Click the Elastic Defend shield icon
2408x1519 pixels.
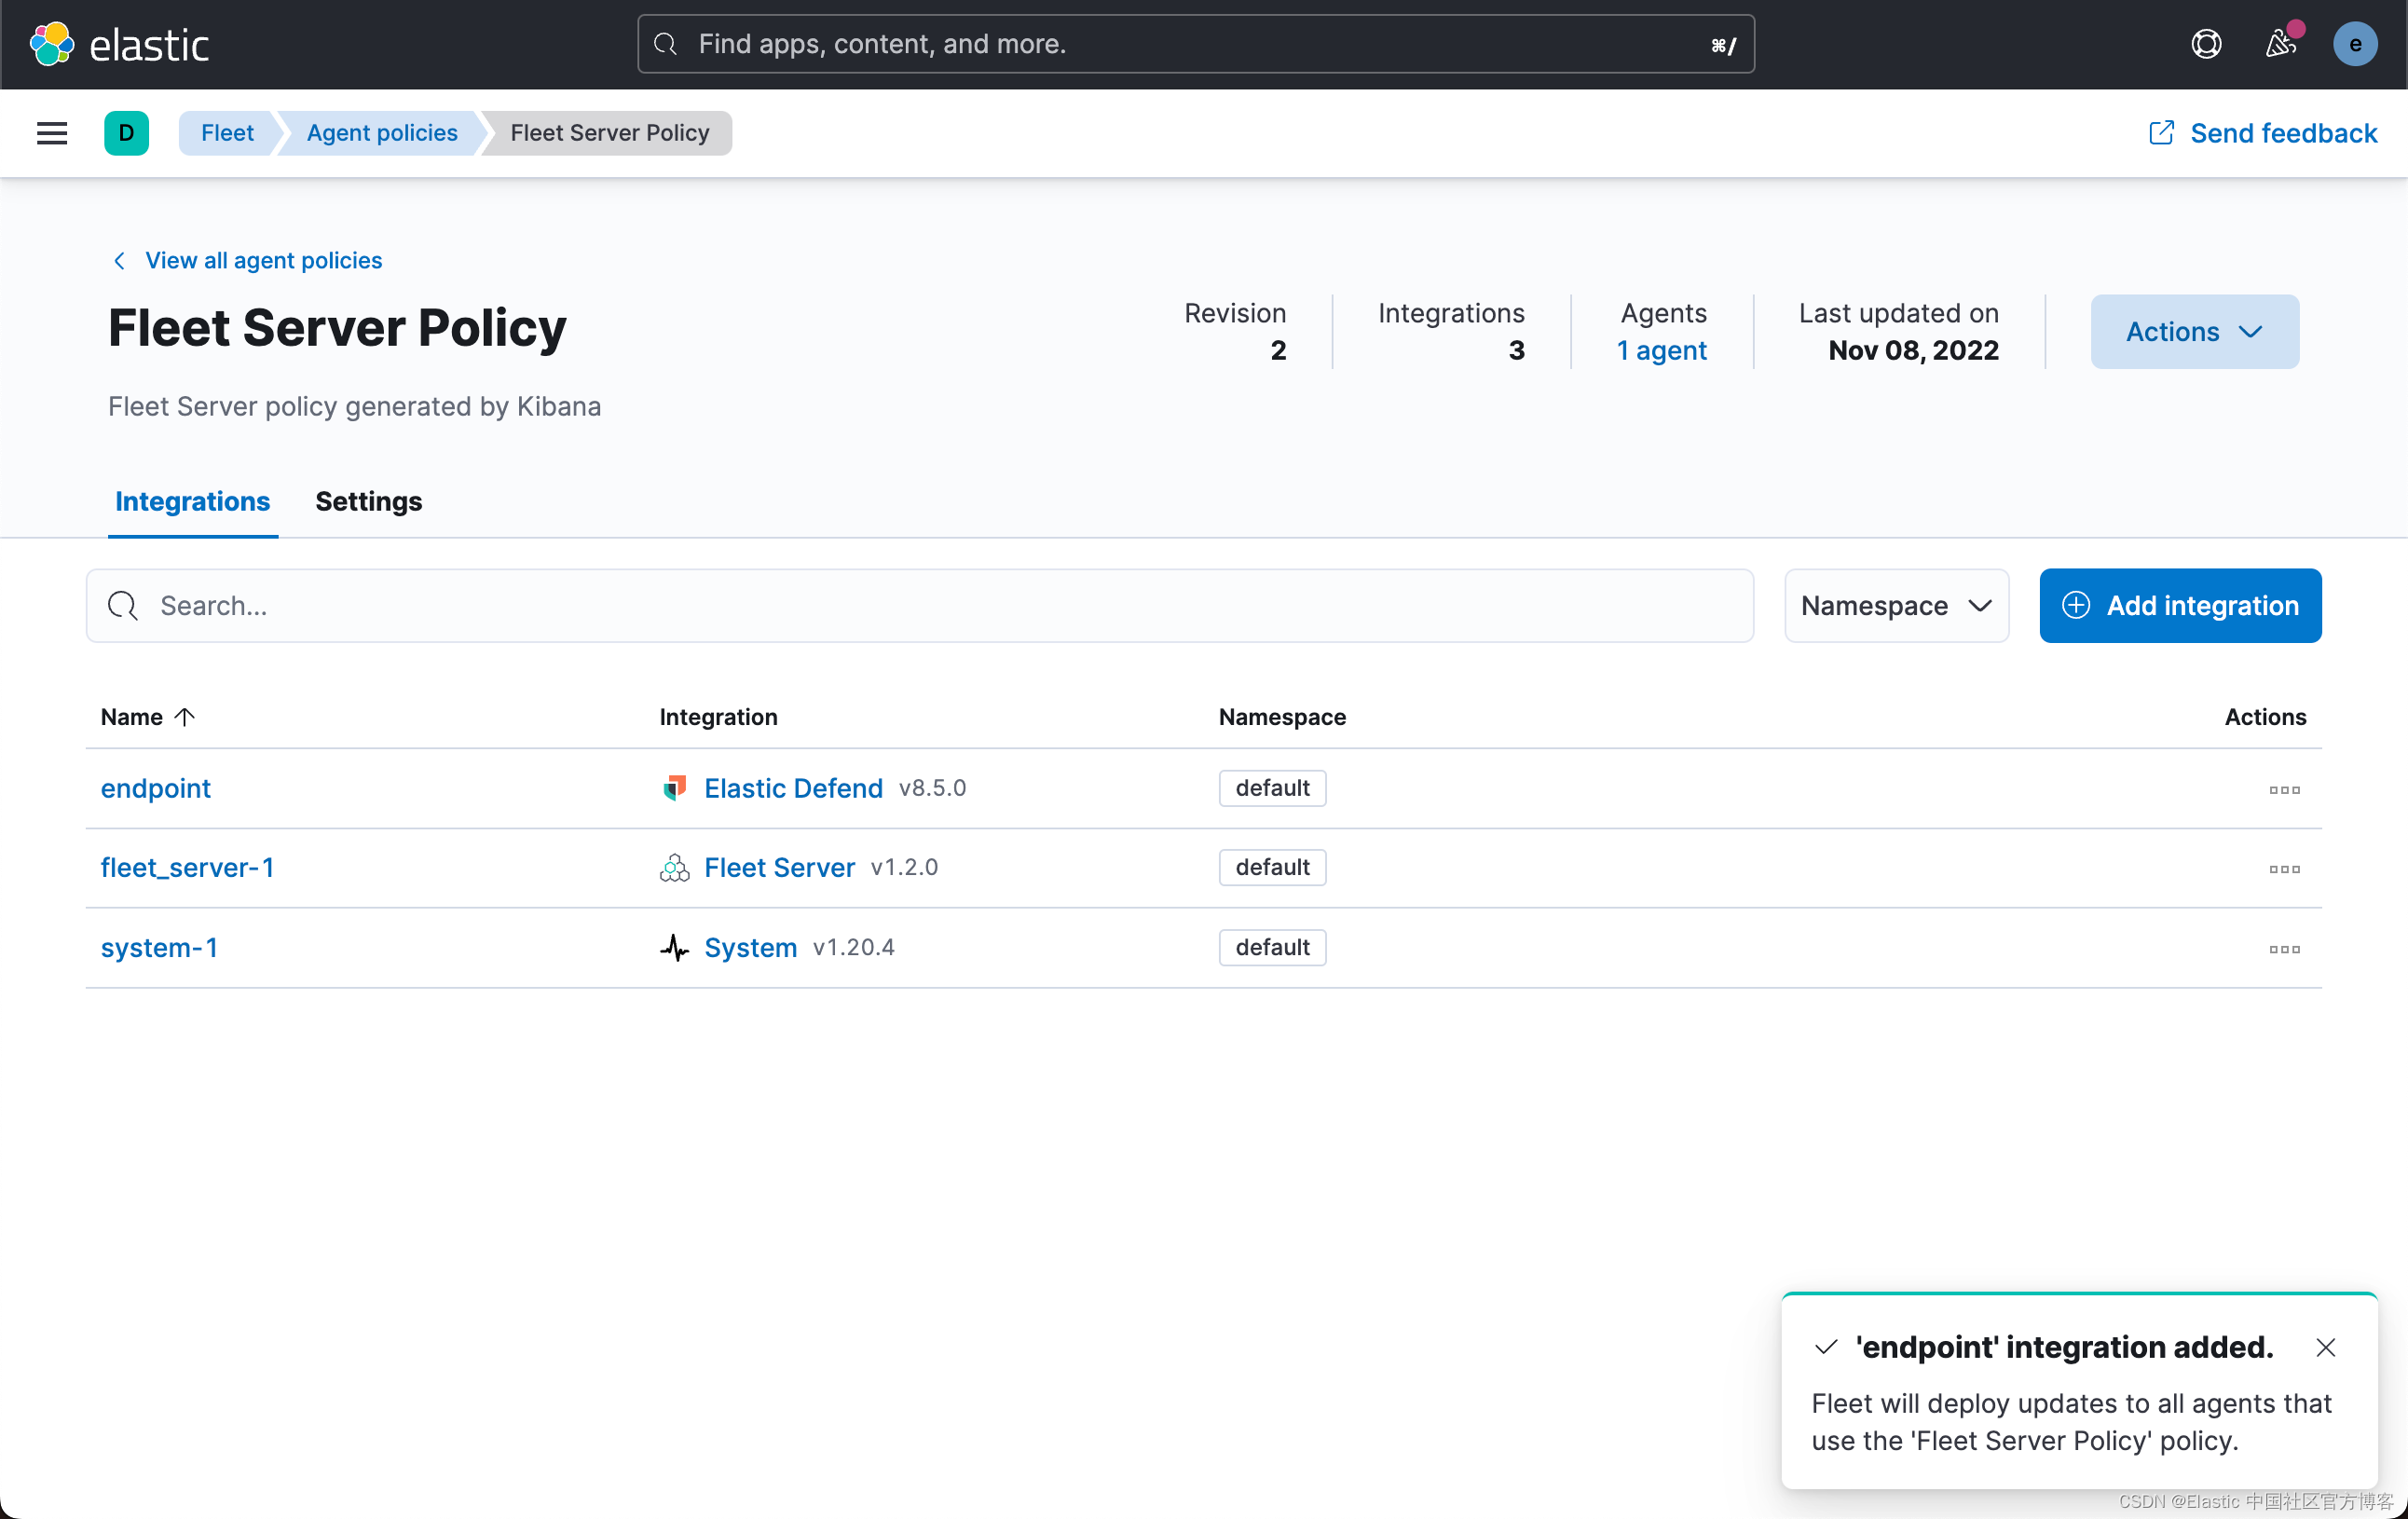tap(675, 788)
